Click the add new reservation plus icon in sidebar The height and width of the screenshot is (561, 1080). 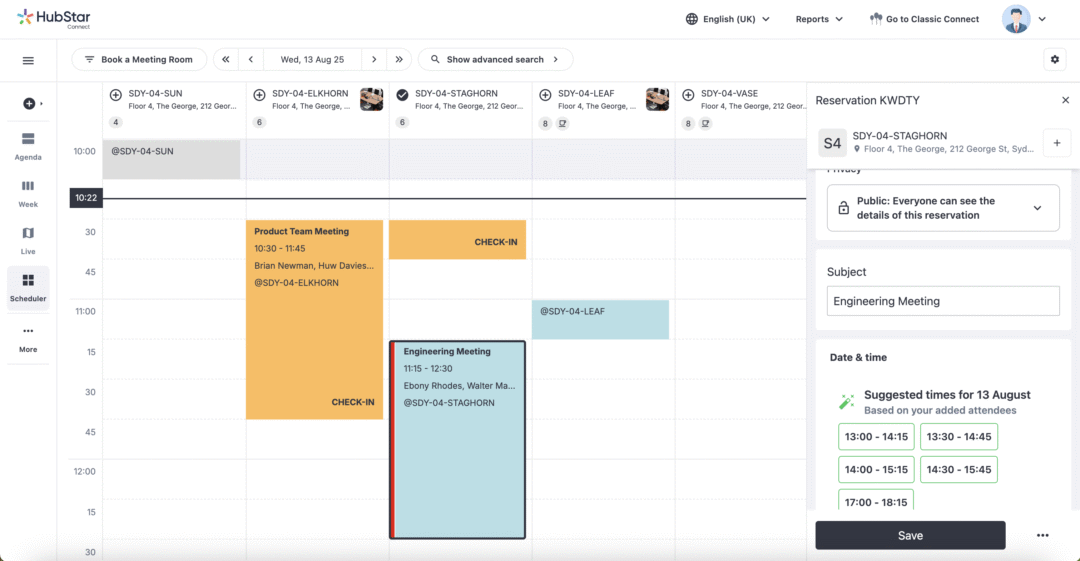tap(29, 103)
